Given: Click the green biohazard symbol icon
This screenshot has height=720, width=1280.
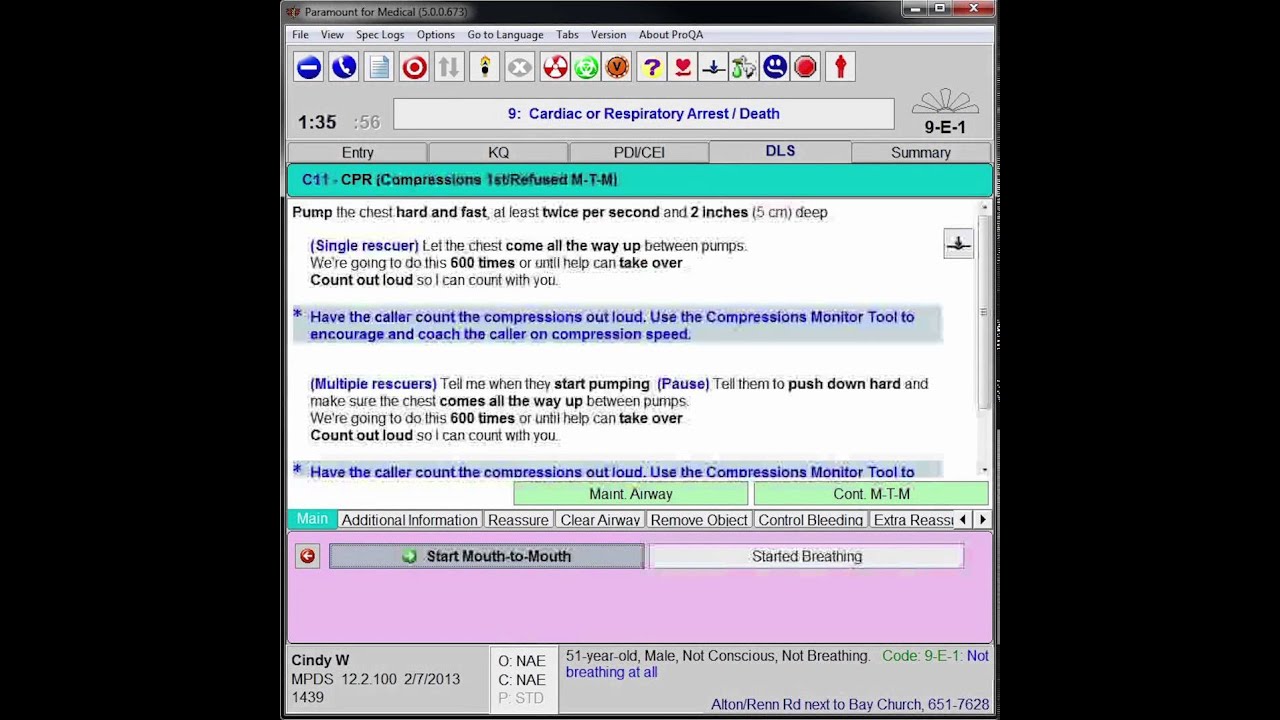Looking at the screenshot, I should 586,67.
